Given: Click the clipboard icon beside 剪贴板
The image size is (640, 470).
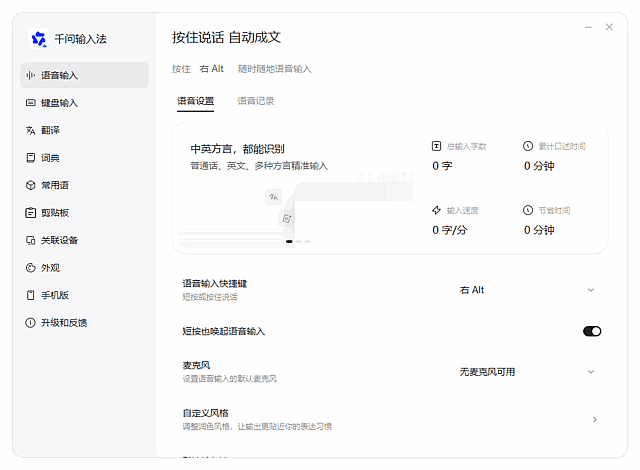Looking at the screenshot, I should [31, 213].
